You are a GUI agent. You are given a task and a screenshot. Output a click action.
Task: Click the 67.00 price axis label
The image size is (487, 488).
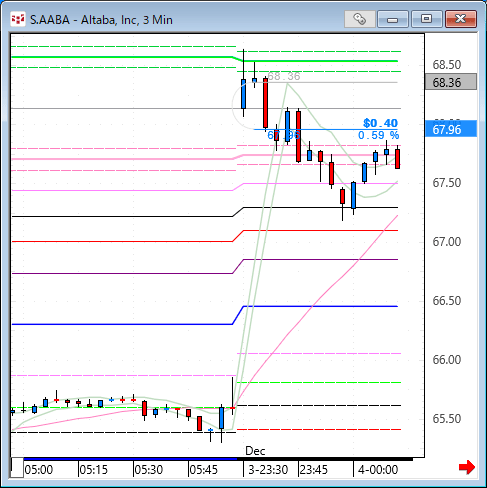coord(447,242)
